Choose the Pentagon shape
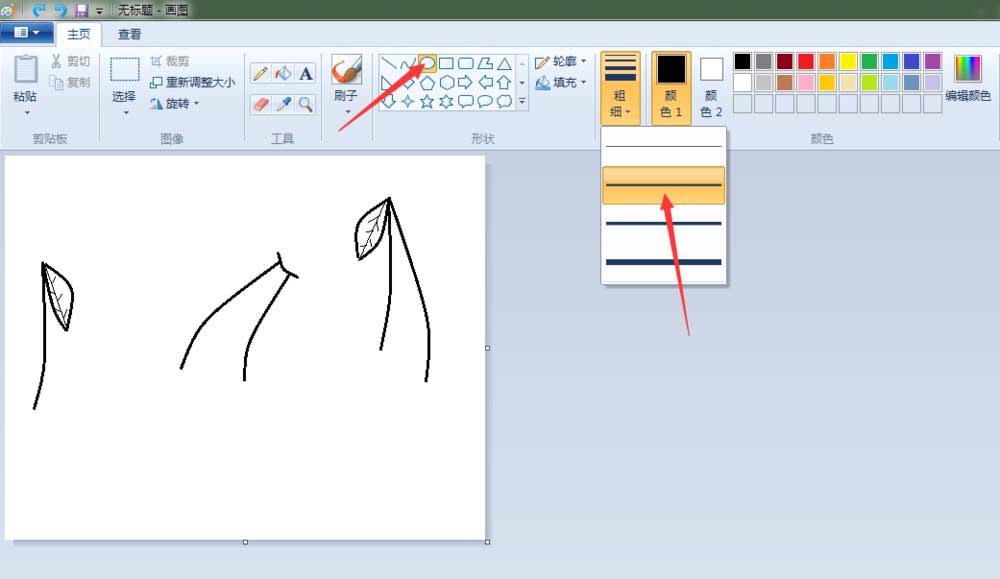This screenshot has width=1000, height=579. [x=427, y=82]
